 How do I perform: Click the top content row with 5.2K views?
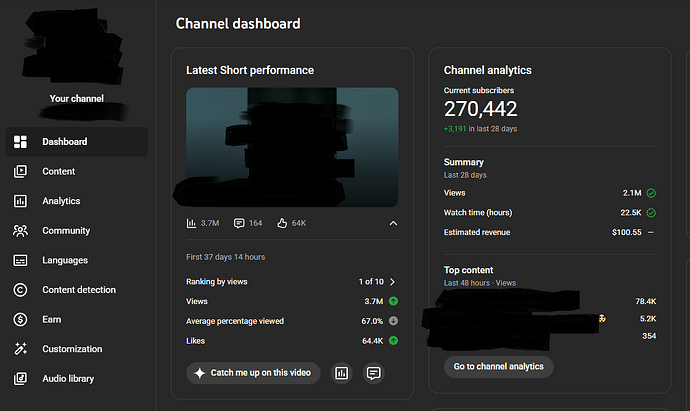(x=550, y=319)
